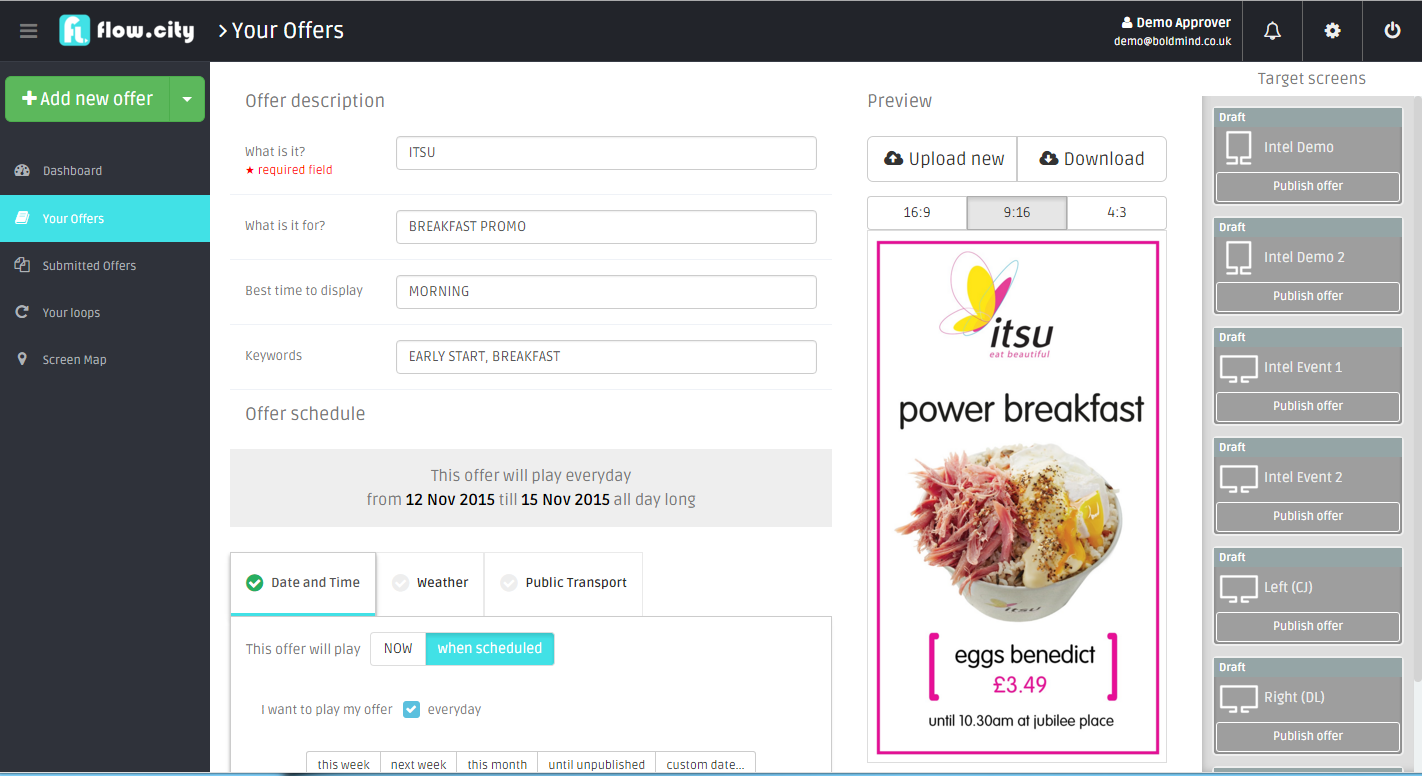
Task: Publish offer to Intel Event 1
Action: [1308, 406]
